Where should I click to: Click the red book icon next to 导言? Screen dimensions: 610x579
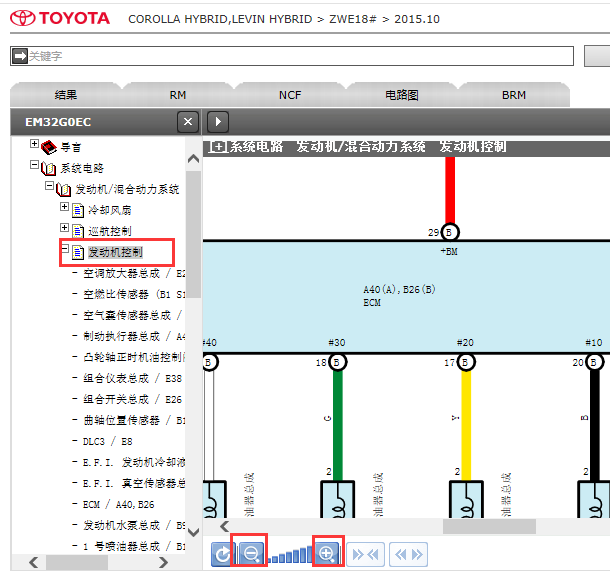(x=49, y=147)
